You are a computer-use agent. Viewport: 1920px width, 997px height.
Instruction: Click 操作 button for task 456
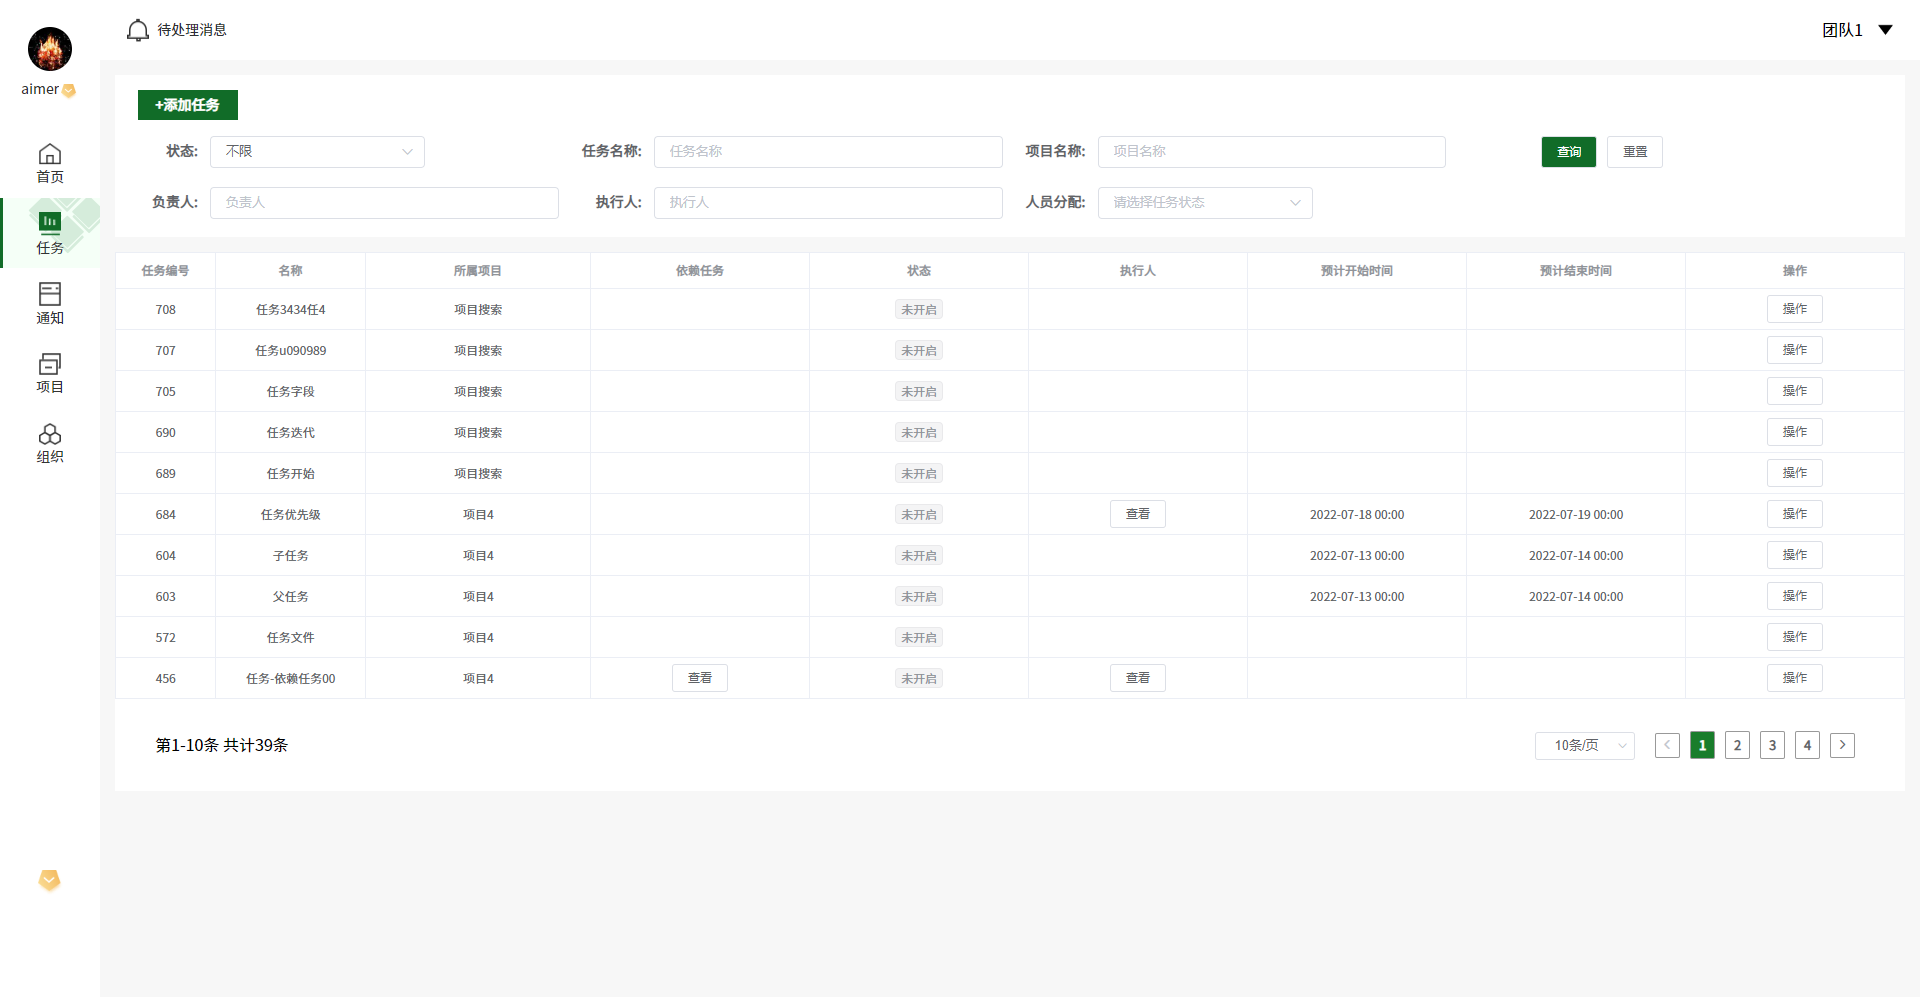pos(1795,678)
